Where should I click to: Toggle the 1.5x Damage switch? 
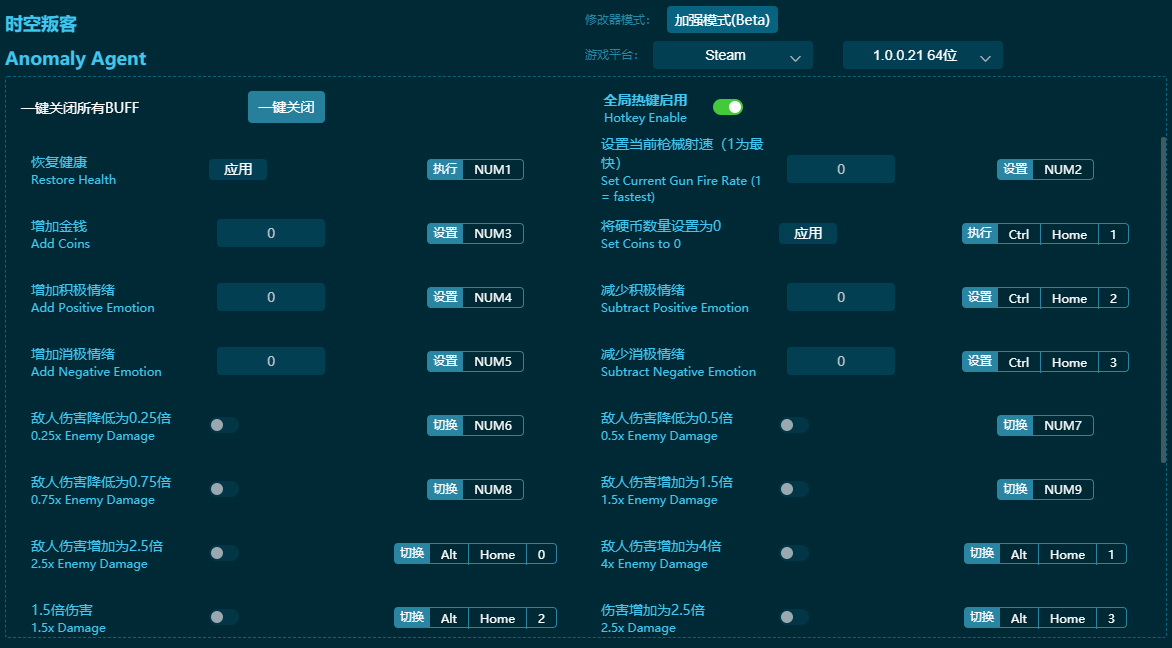(x=224, y=617)
